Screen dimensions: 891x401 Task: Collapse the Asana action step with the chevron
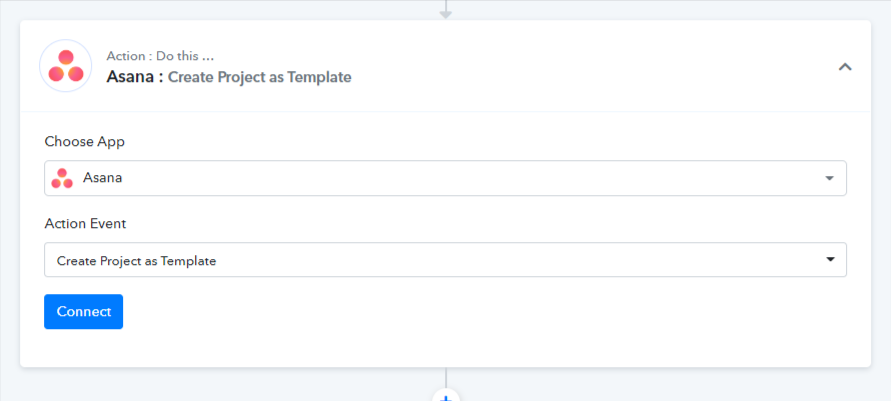pyautogui.click(x=845, y=67)
